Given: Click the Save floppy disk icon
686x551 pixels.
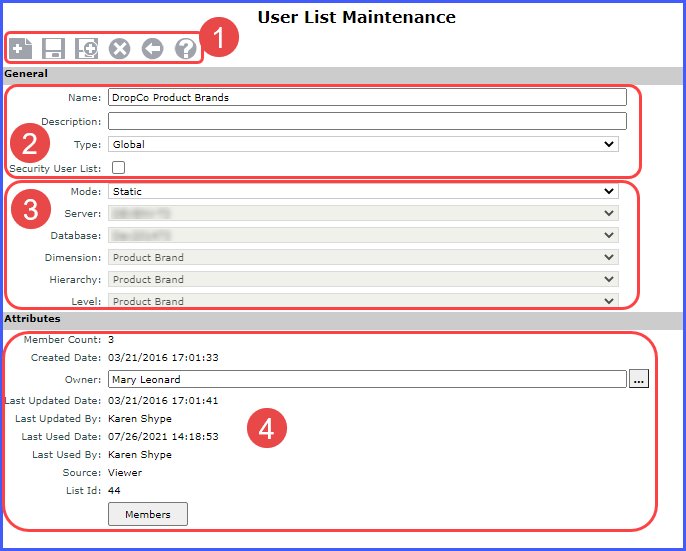Looking at the screenshot, I should click(x=53, y=48).
